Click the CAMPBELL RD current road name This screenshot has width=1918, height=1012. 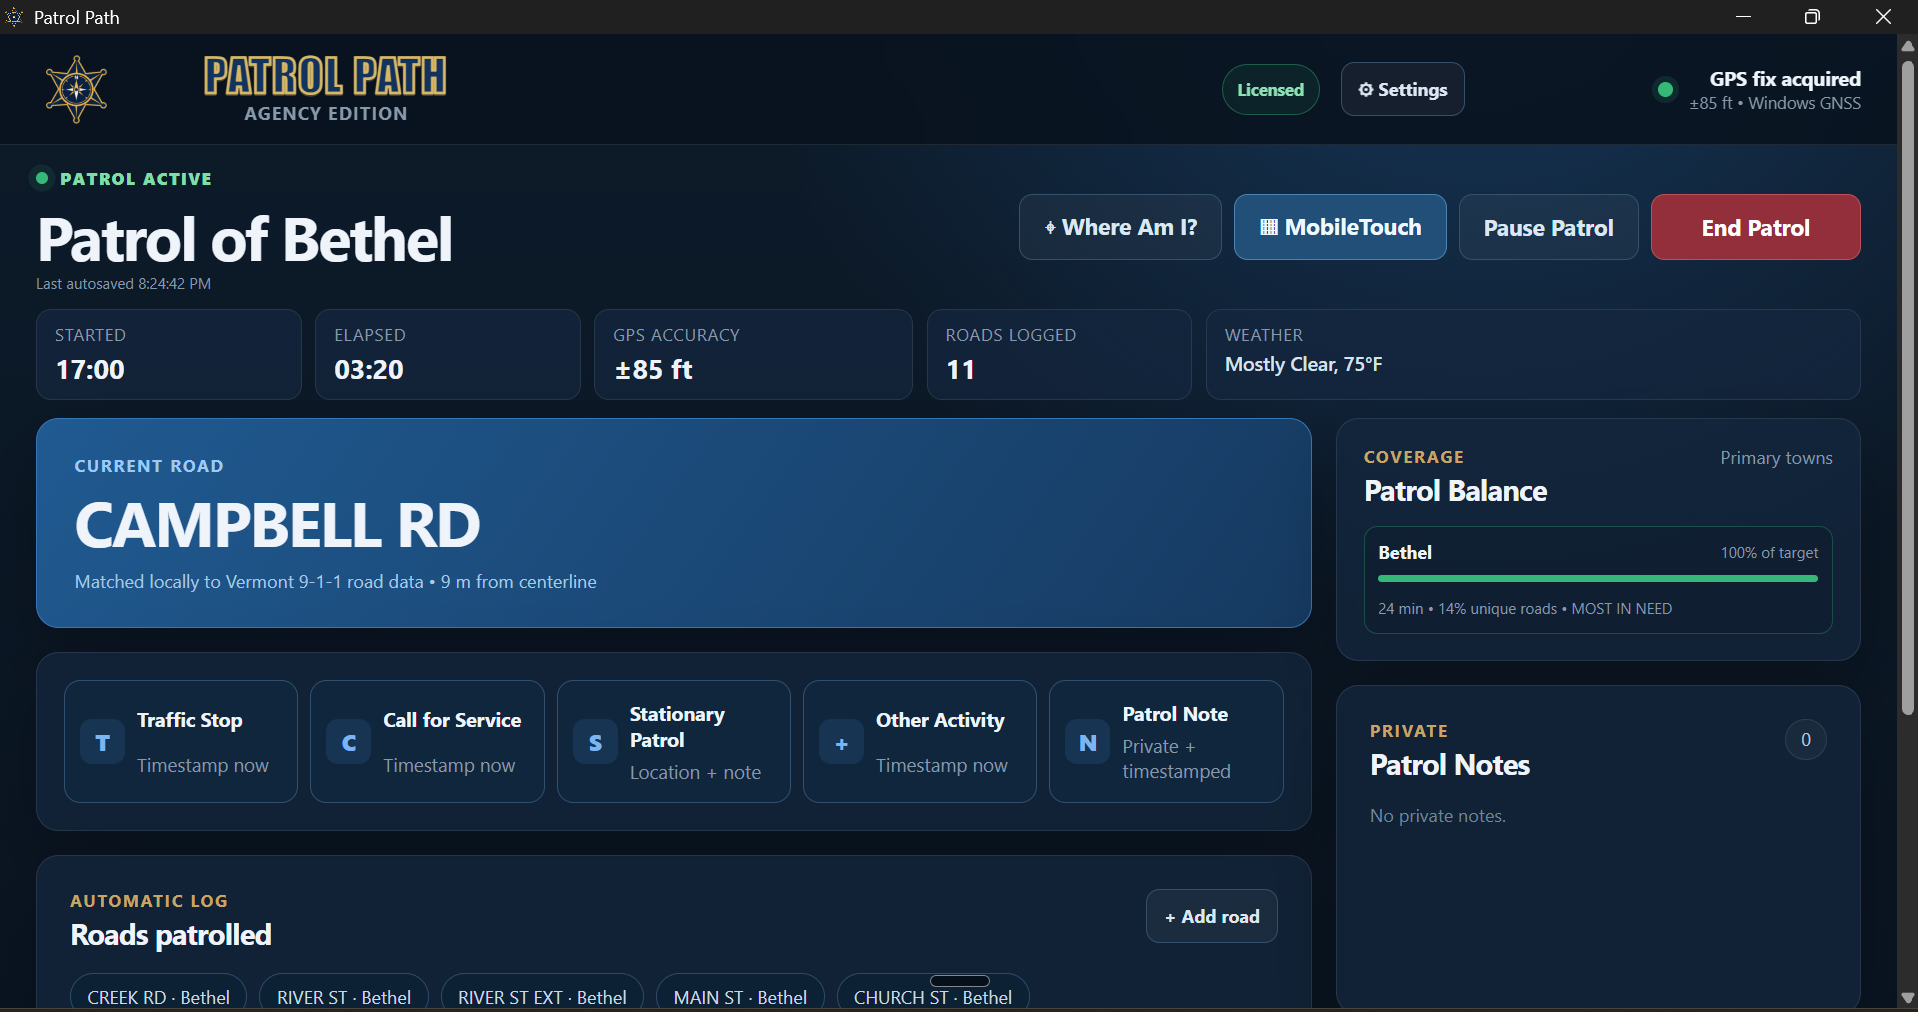click(x=278, y=525)
